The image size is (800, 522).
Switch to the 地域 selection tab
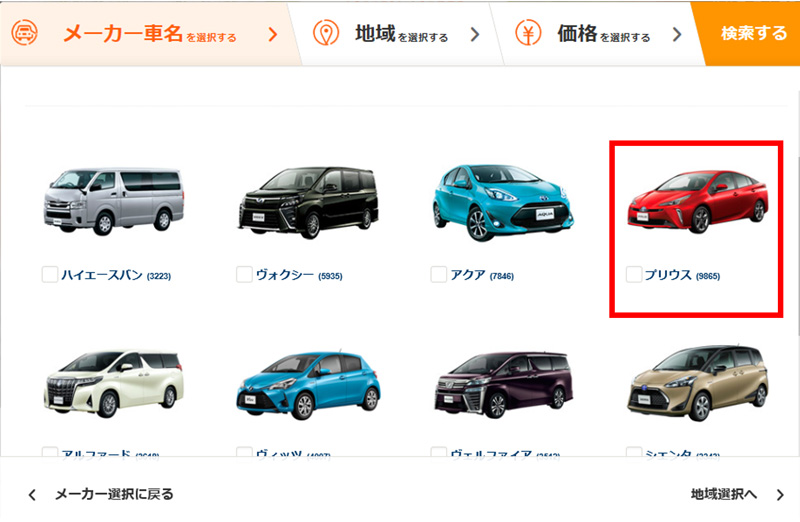click(x=395, y=34)
